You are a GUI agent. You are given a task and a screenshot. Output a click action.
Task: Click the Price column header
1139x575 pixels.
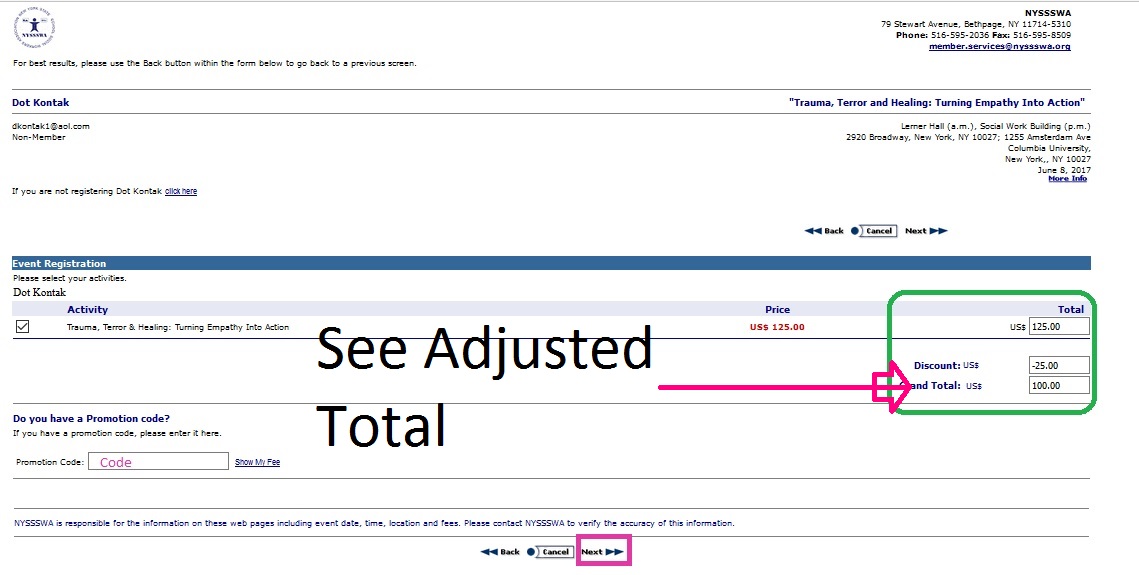click(777, 310)
